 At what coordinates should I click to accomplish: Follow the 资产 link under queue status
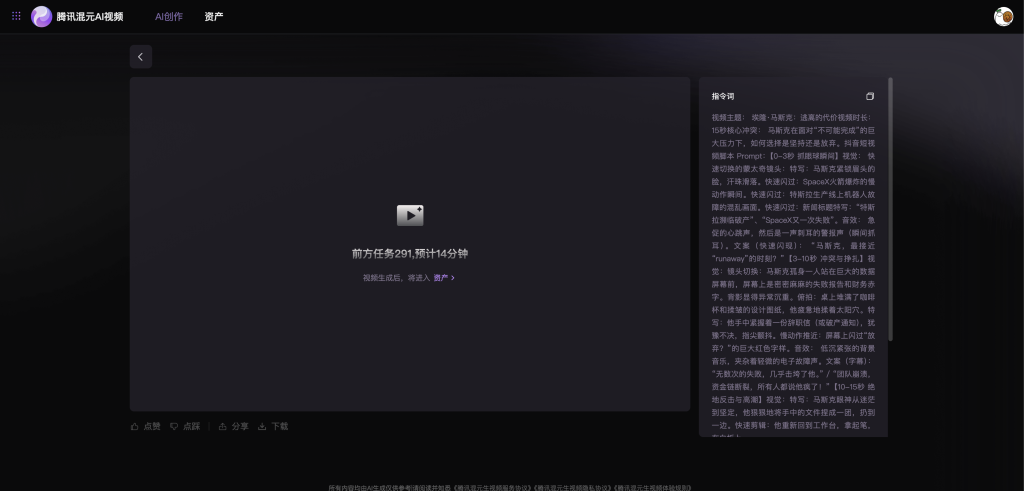(443, 278)
